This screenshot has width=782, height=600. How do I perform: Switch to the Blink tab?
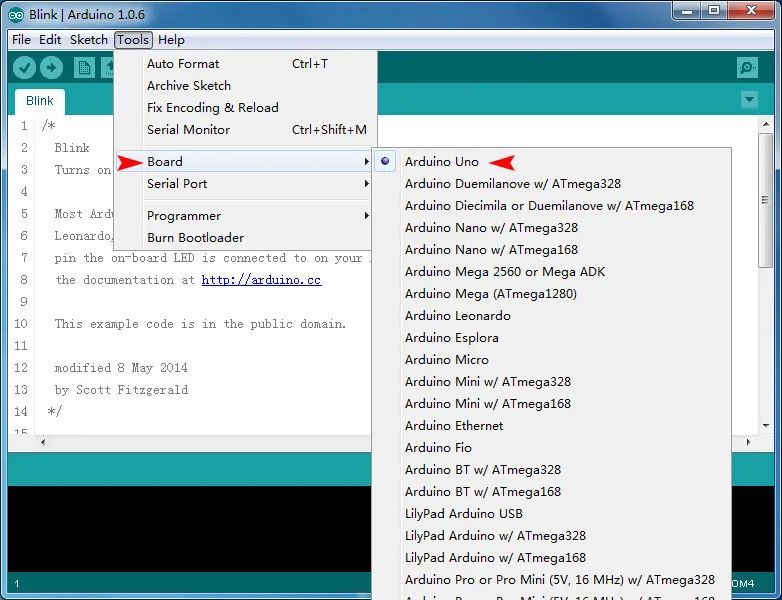[39, 101]
